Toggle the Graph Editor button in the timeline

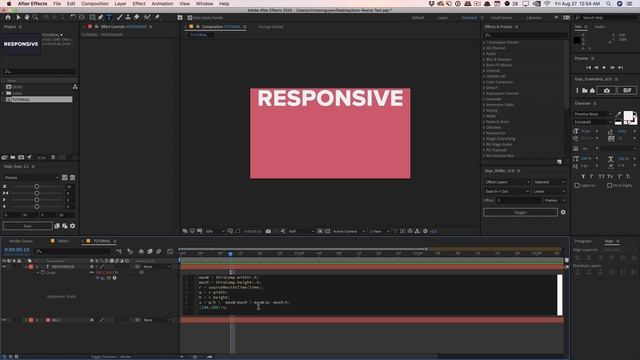[170, 251]
